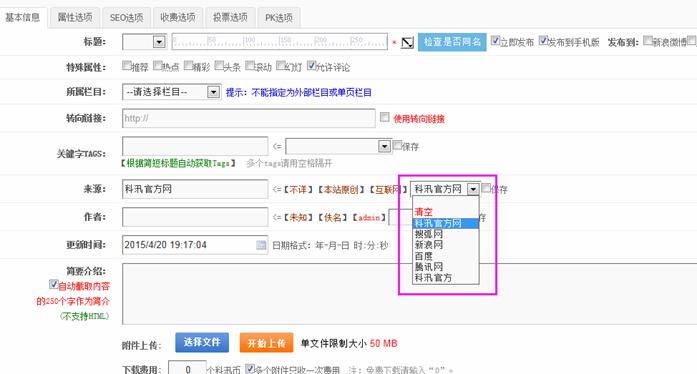Switch to the 收费选项 tab
The width and height of the screenshot is (697, 374).
(178, 17)
